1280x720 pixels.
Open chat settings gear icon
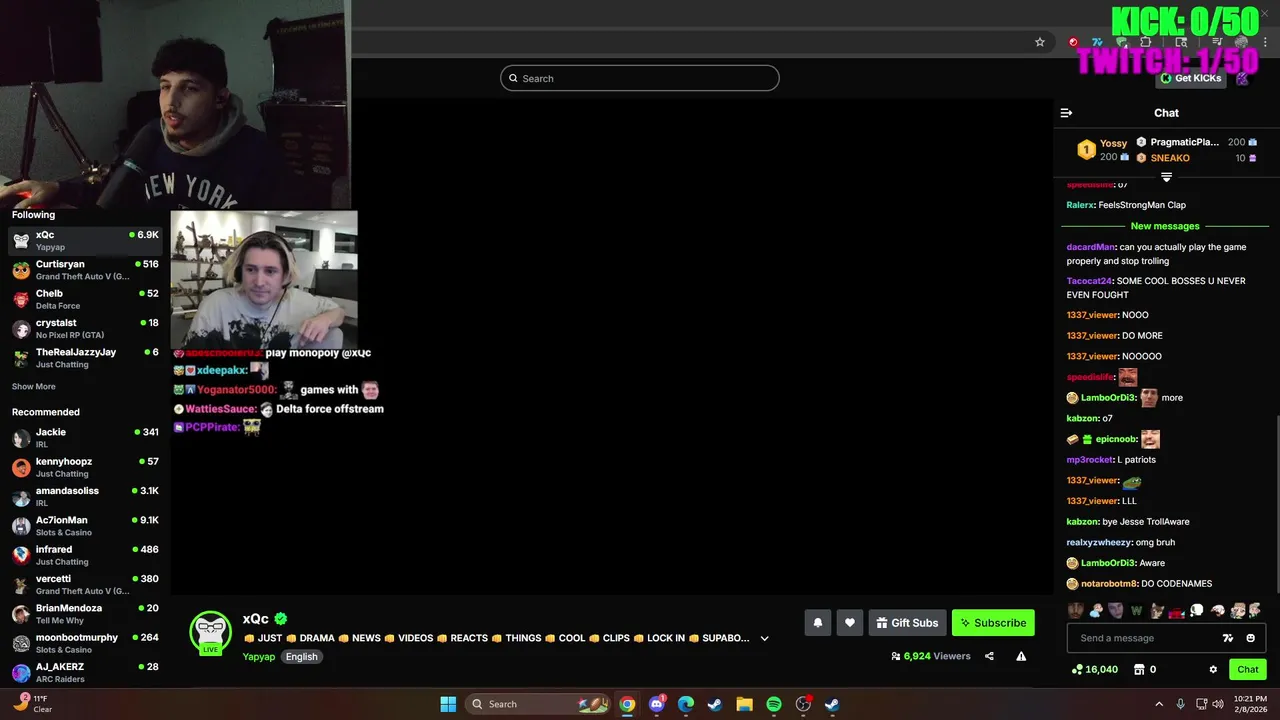click(x=1213, y=670)
